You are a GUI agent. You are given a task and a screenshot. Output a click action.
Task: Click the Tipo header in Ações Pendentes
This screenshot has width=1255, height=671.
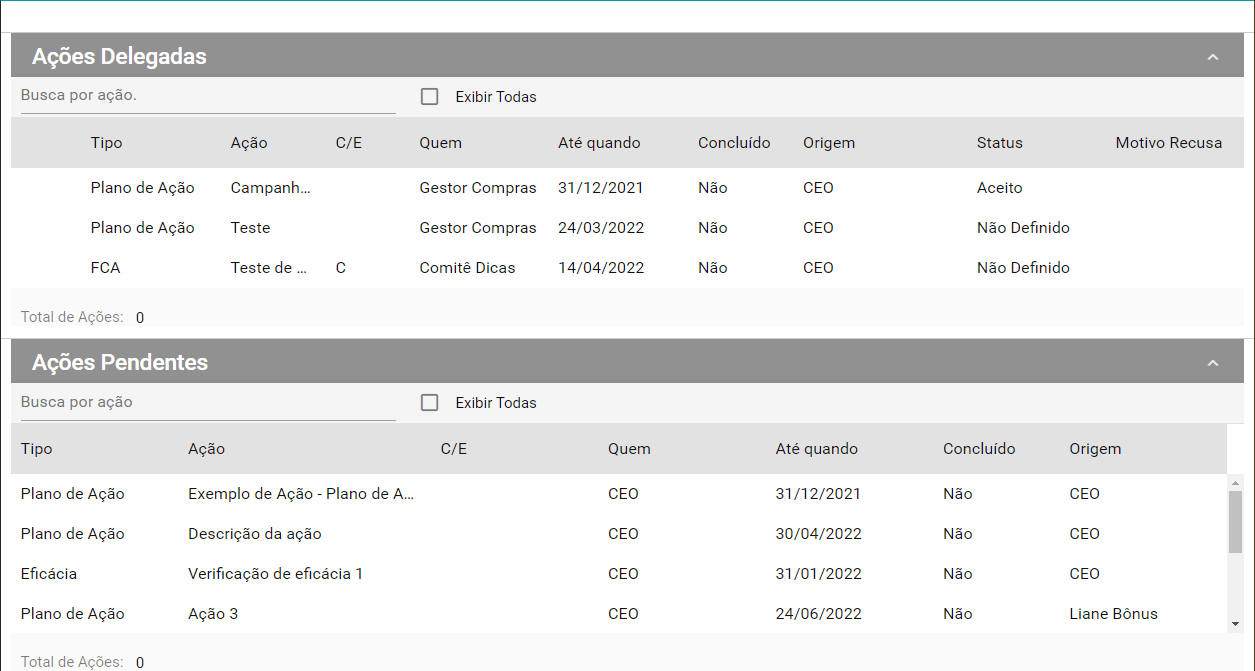[36, 449]
